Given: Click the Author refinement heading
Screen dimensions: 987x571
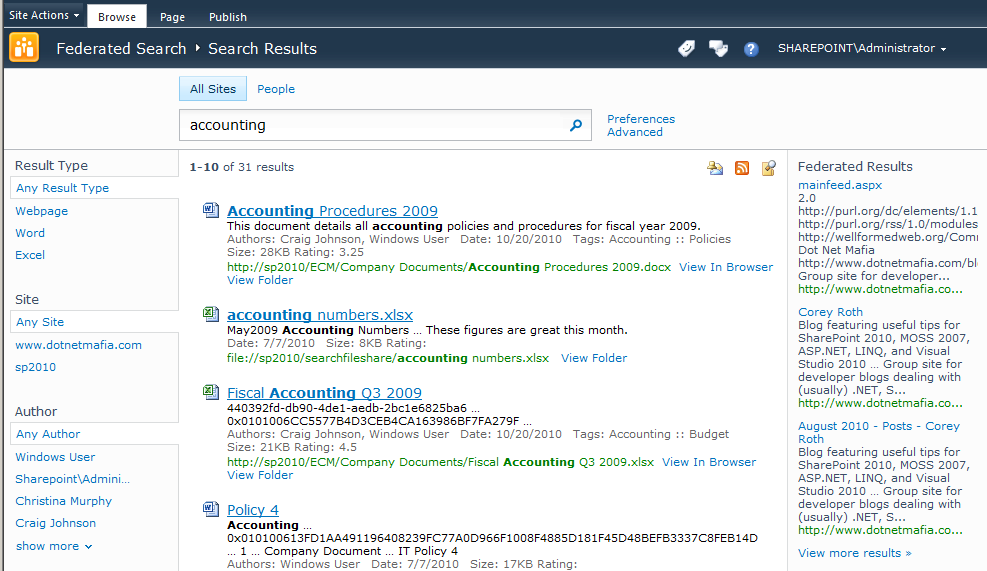Looking at the screenshot, I should pos(36,412).
